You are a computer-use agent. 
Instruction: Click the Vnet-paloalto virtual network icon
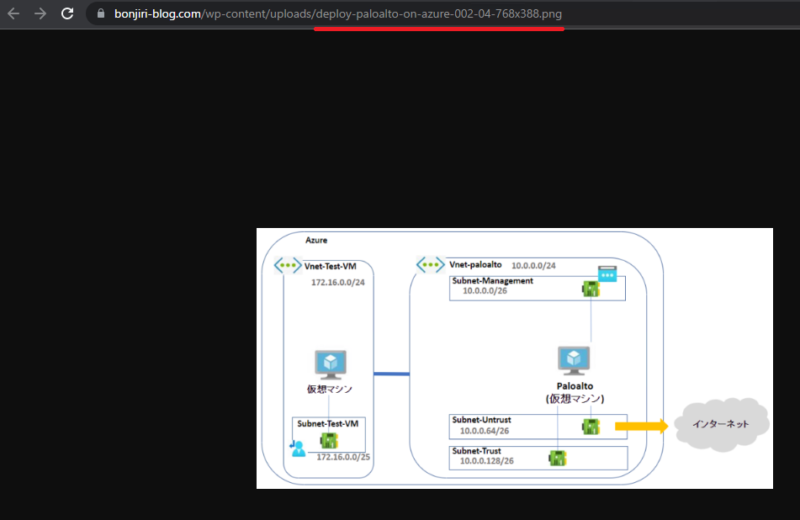(x=430, y=264)
